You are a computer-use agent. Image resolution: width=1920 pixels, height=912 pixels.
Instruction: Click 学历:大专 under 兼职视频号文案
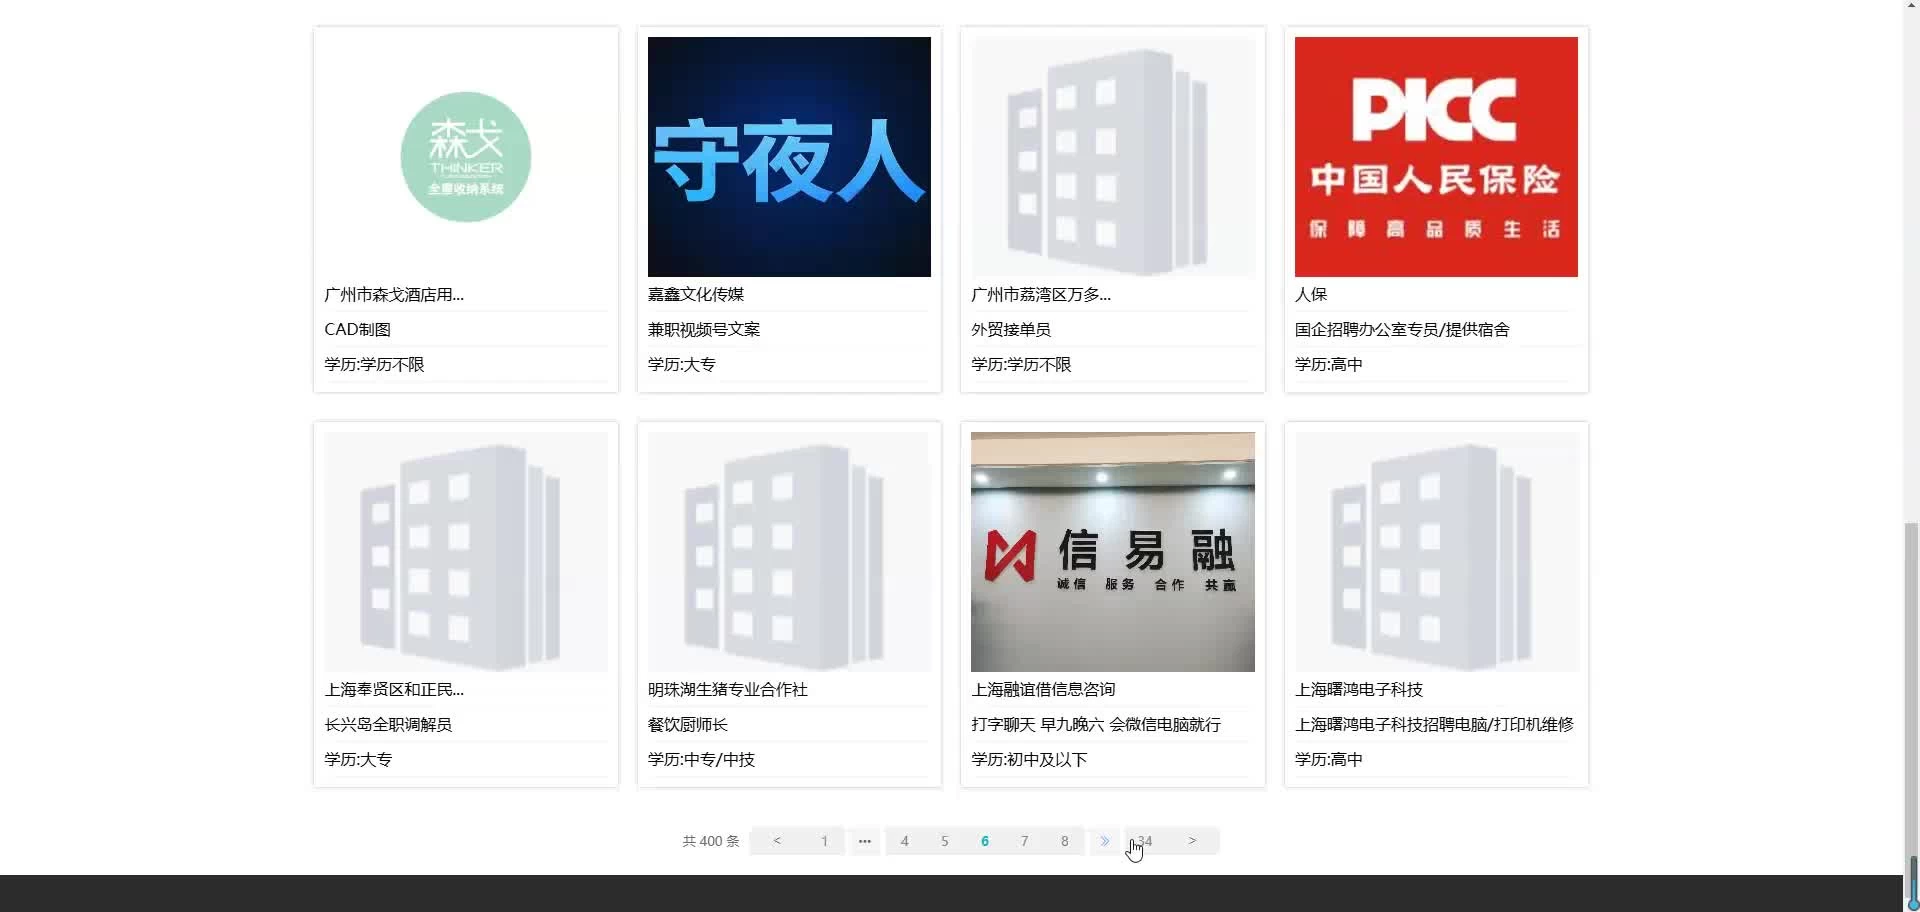(x=682, y=364)
